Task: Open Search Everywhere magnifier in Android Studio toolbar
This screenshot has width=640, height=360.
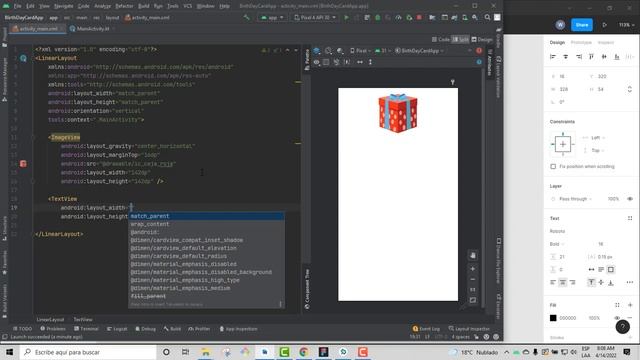Action: 487,18
